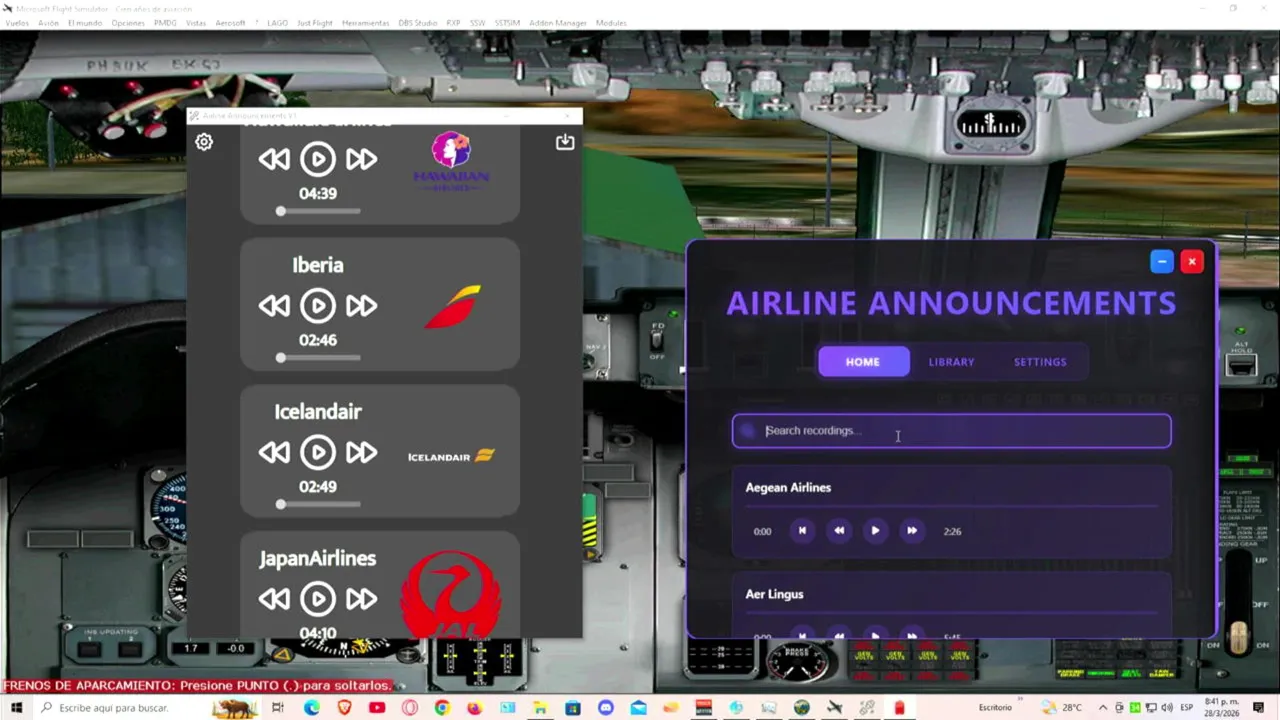1280x720 pixels.
Task: Open Brave browser from the taskbar
Action: point(344,708)
